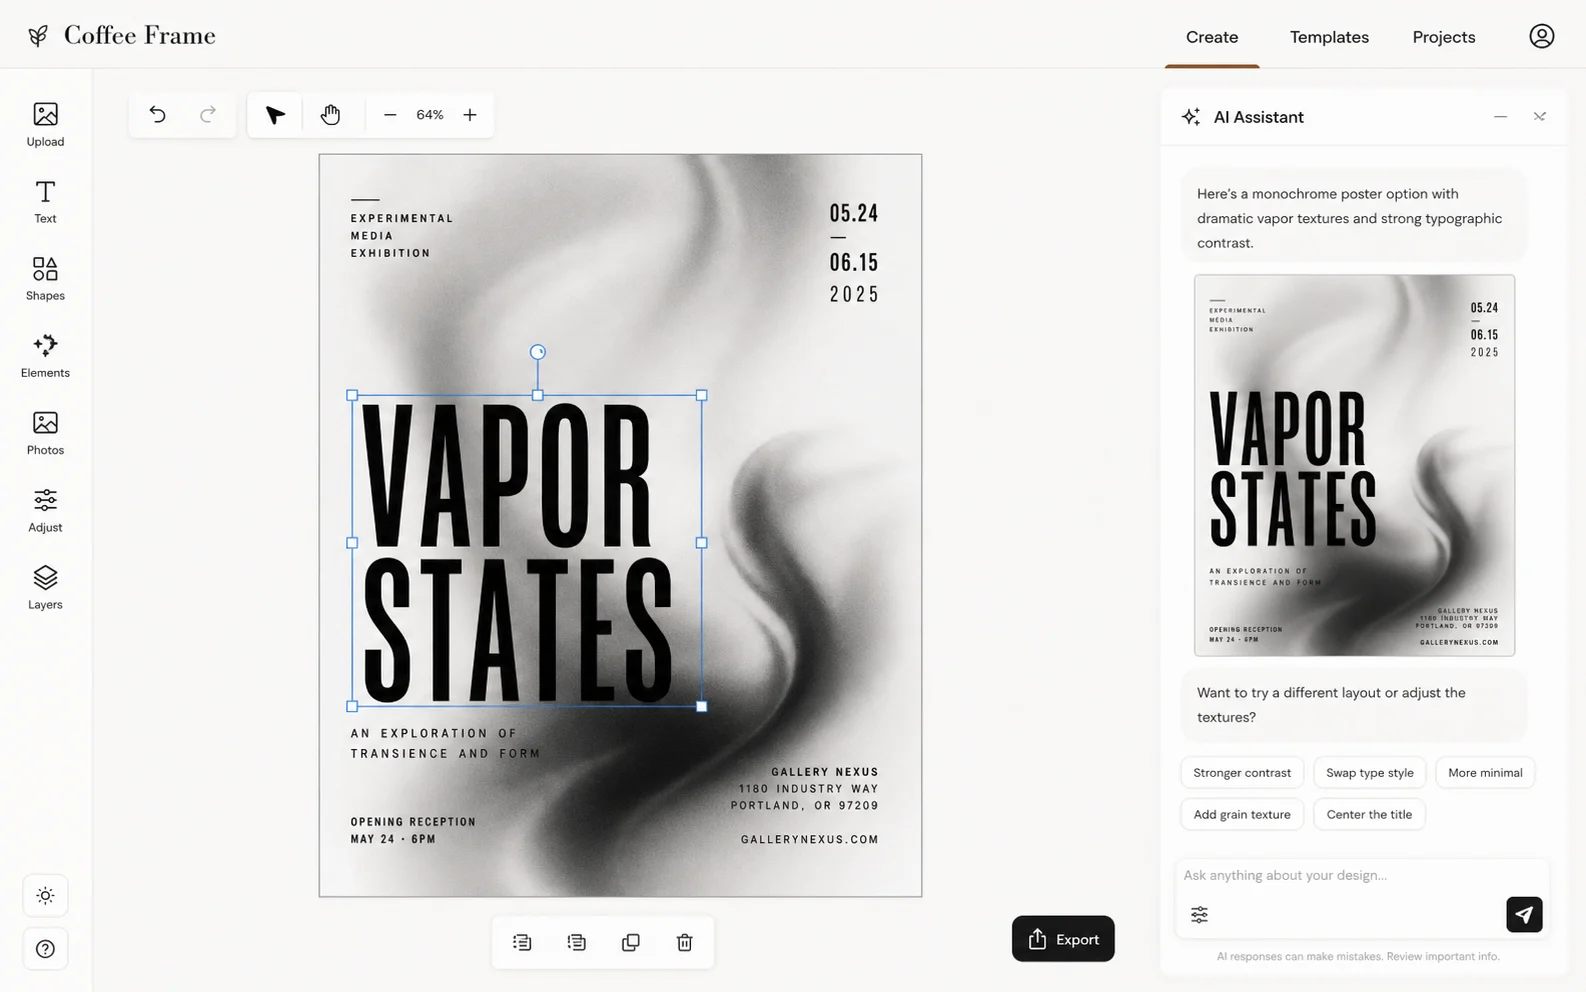Open assistant settings sliders icon
This screenshot has width=1586, height=992.
(1199, 914)
